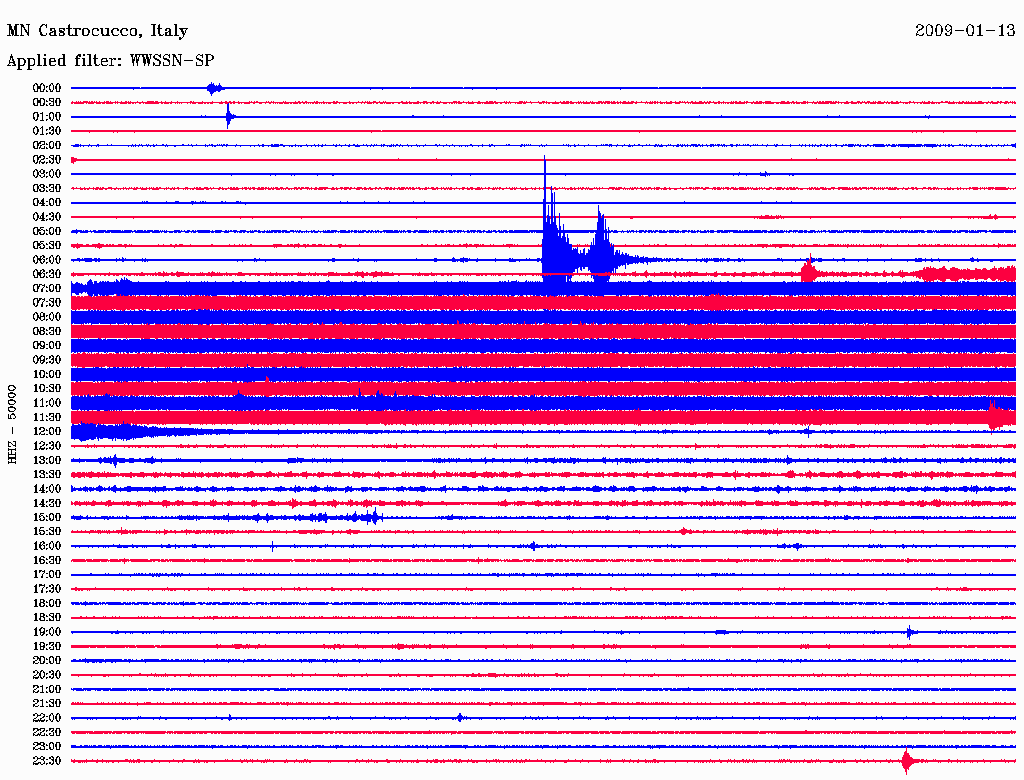Click the vertical axis label 'HHZ - 50000'

click(12, 425)
